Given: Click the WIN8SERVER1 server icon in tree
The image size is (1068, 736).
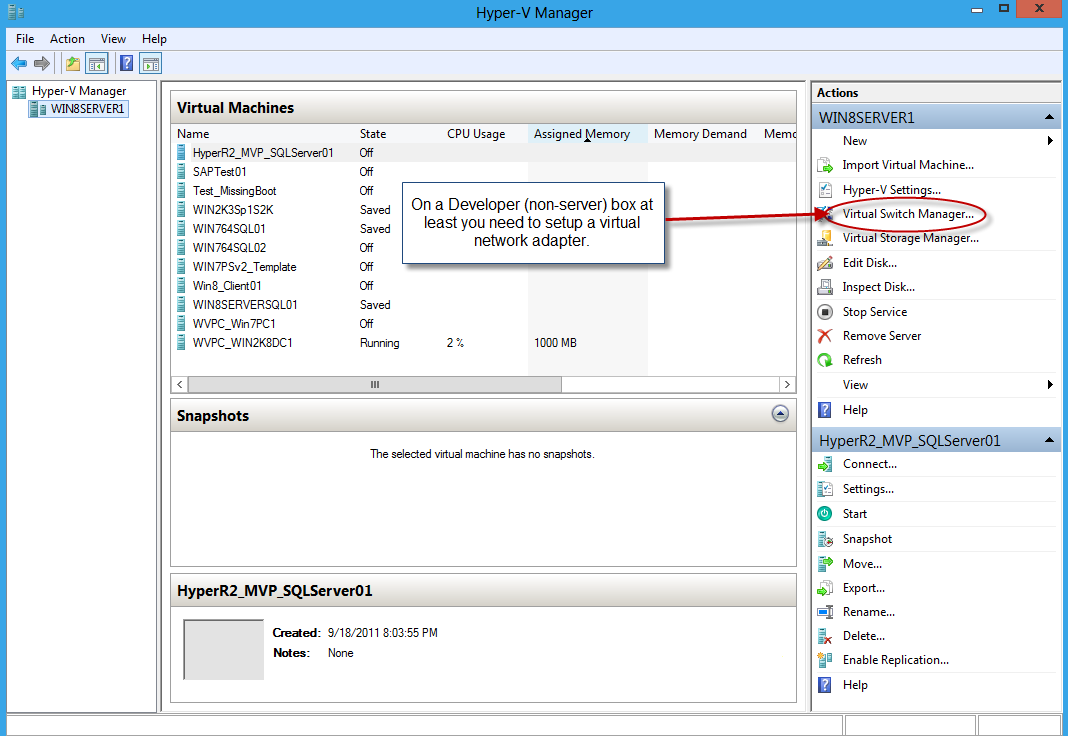Looking at the screenshot, I should click(38, 109).
